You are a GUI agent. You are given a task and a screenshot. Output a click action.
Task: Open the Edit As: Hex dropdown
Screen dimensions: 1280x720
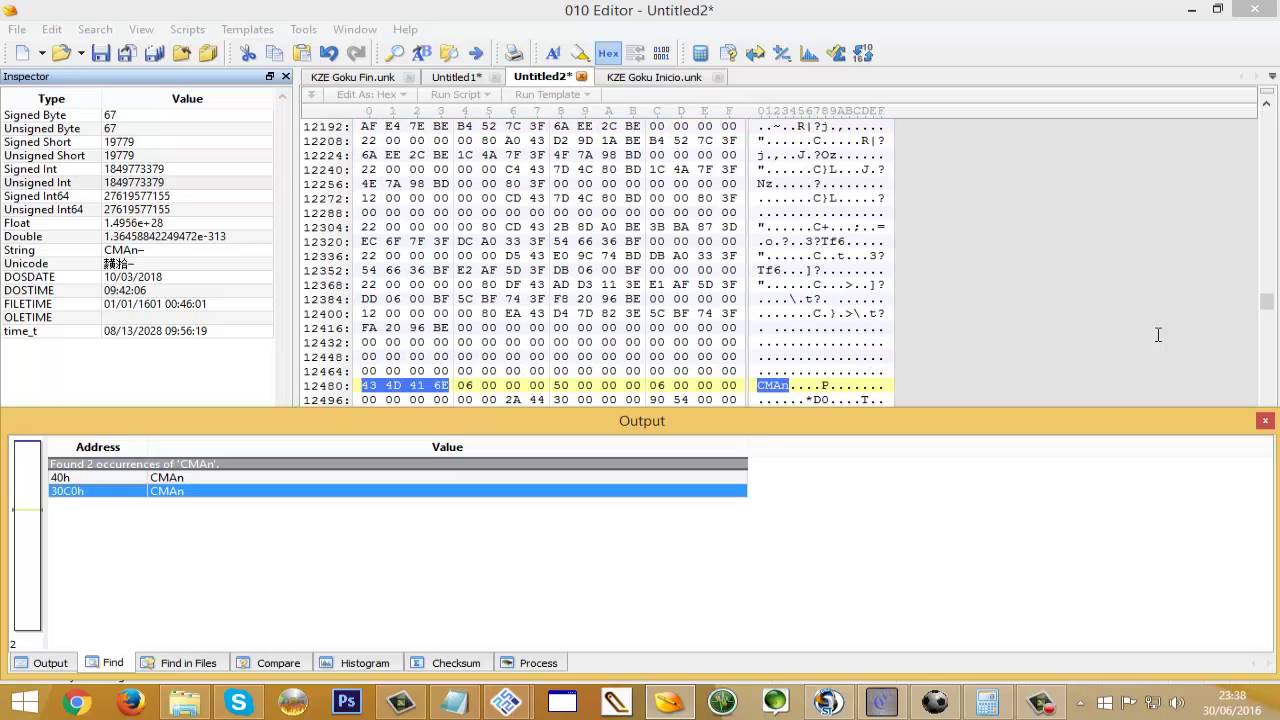pos(371,94)
